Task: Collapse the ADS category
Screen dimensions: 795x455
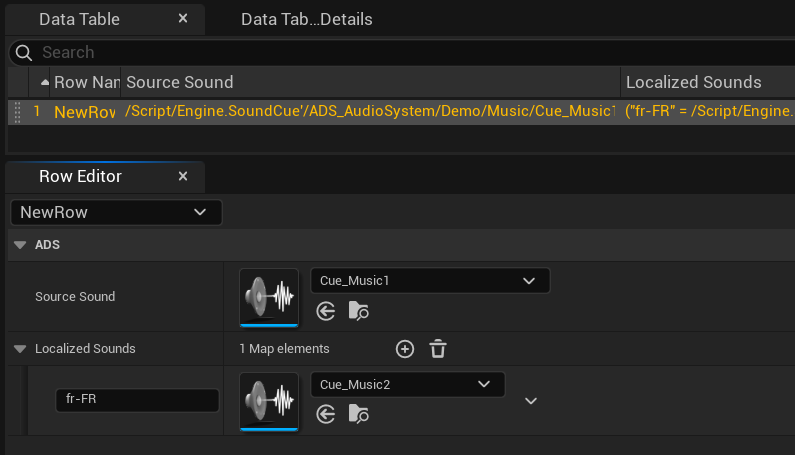Action: coord(20,245)
